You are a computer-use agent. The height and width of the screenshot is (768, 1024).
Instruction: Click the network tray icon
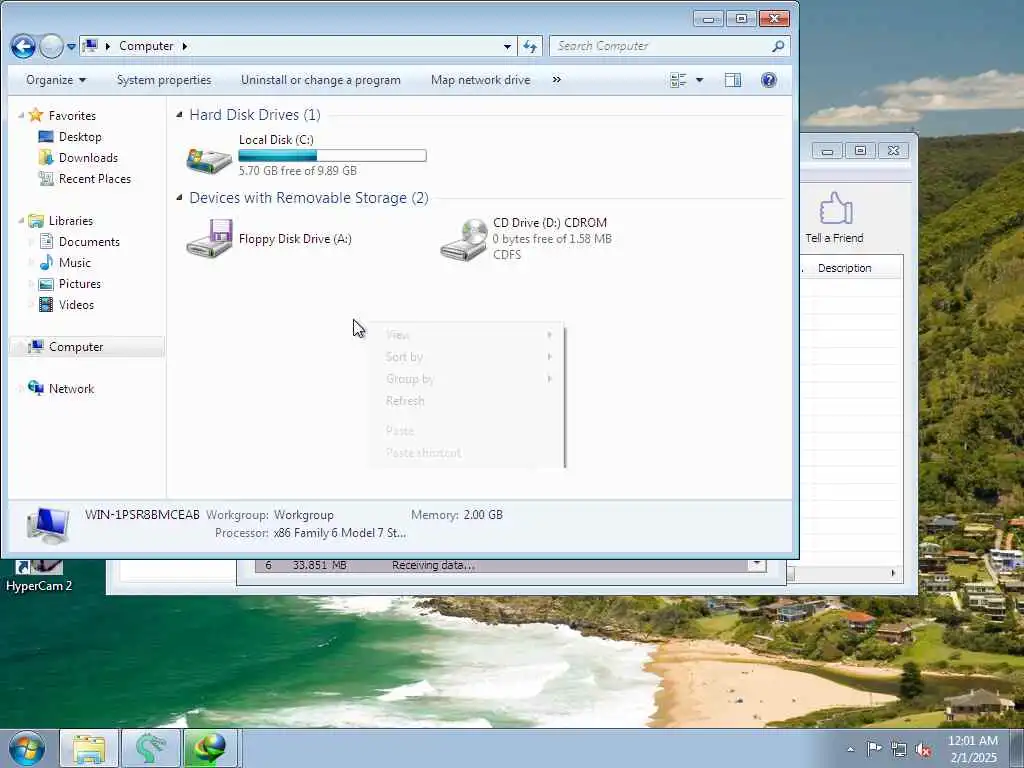899,750
